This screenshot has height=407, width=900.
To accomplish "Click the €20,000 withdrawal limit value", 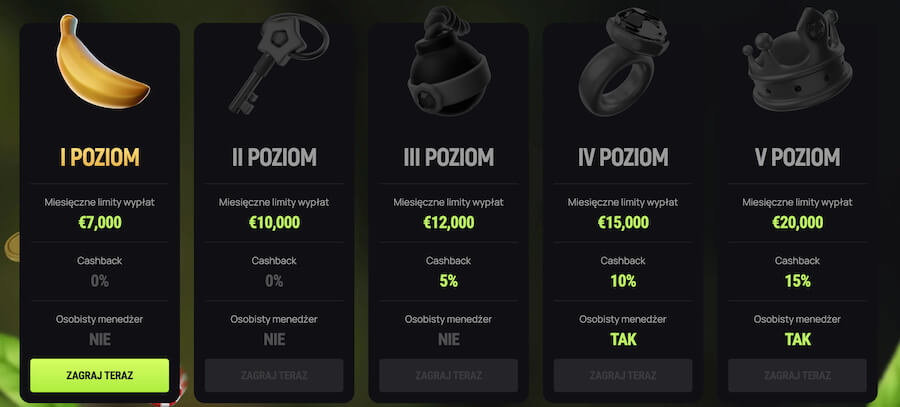I will [x=797, y=222].
